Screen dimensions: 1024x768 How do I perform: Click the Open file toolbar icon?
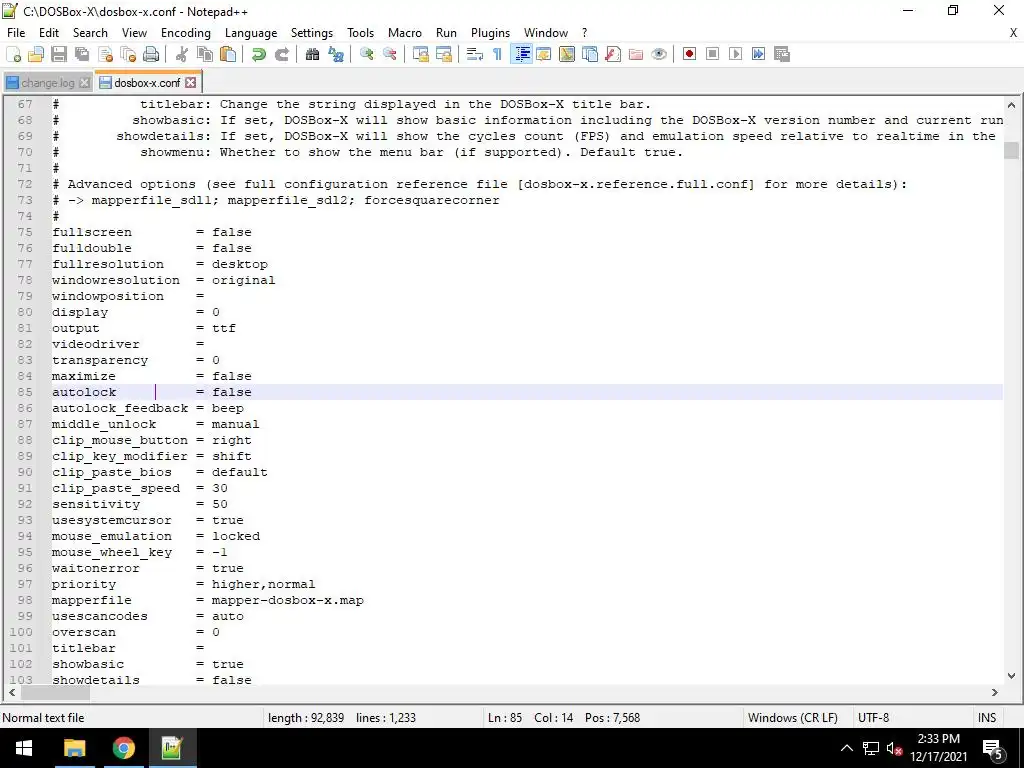click(36, 54)
